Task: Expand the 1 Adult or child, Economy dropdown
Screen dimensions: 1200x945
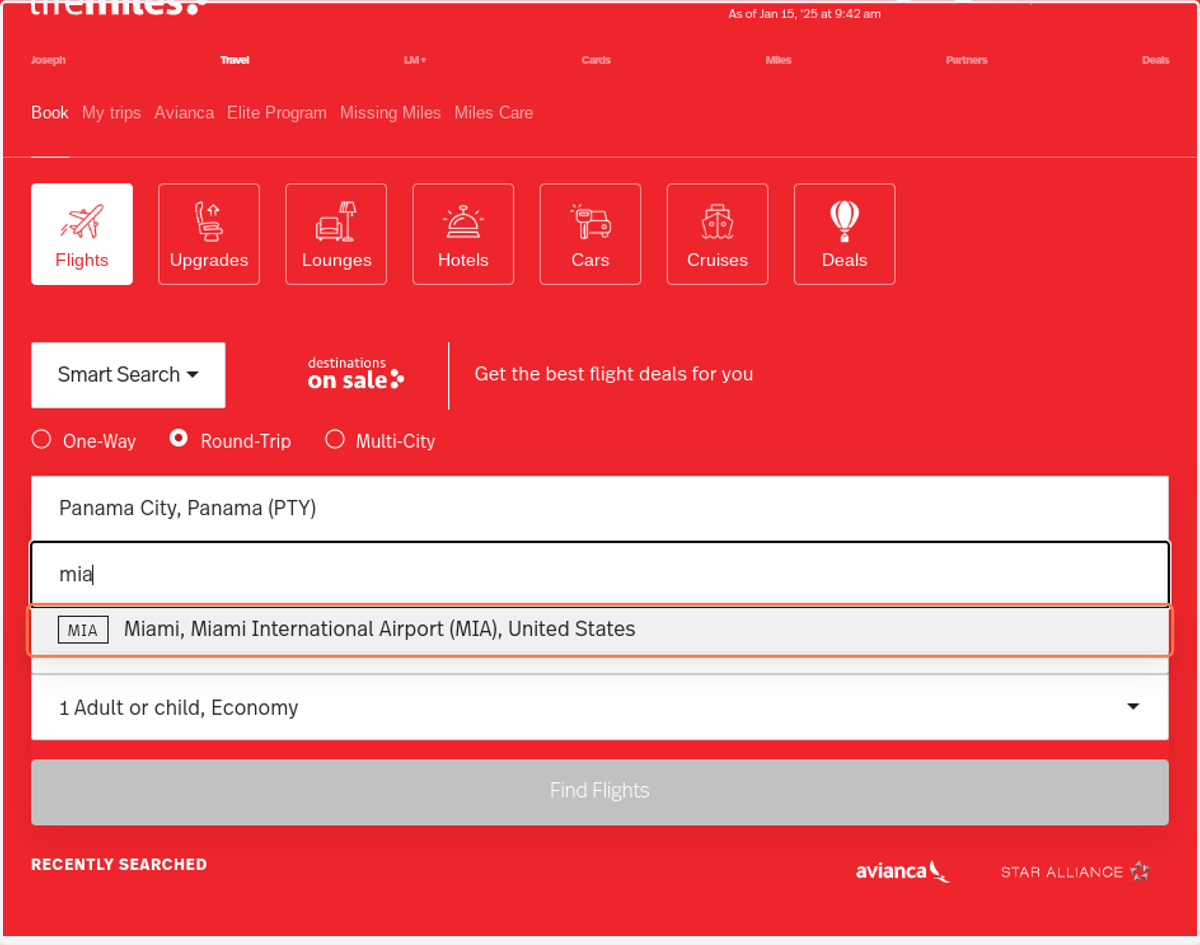Action: click(x=600, y=707)
